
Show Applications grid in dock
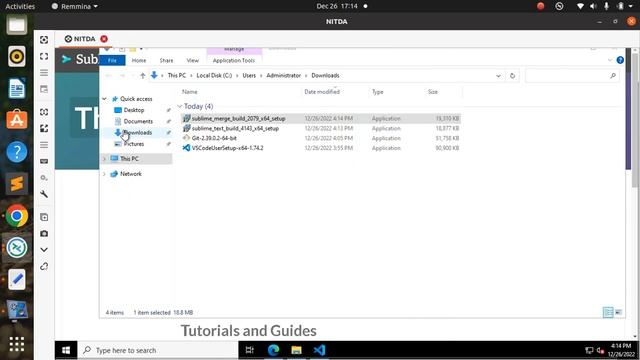[x=17, y=344]
